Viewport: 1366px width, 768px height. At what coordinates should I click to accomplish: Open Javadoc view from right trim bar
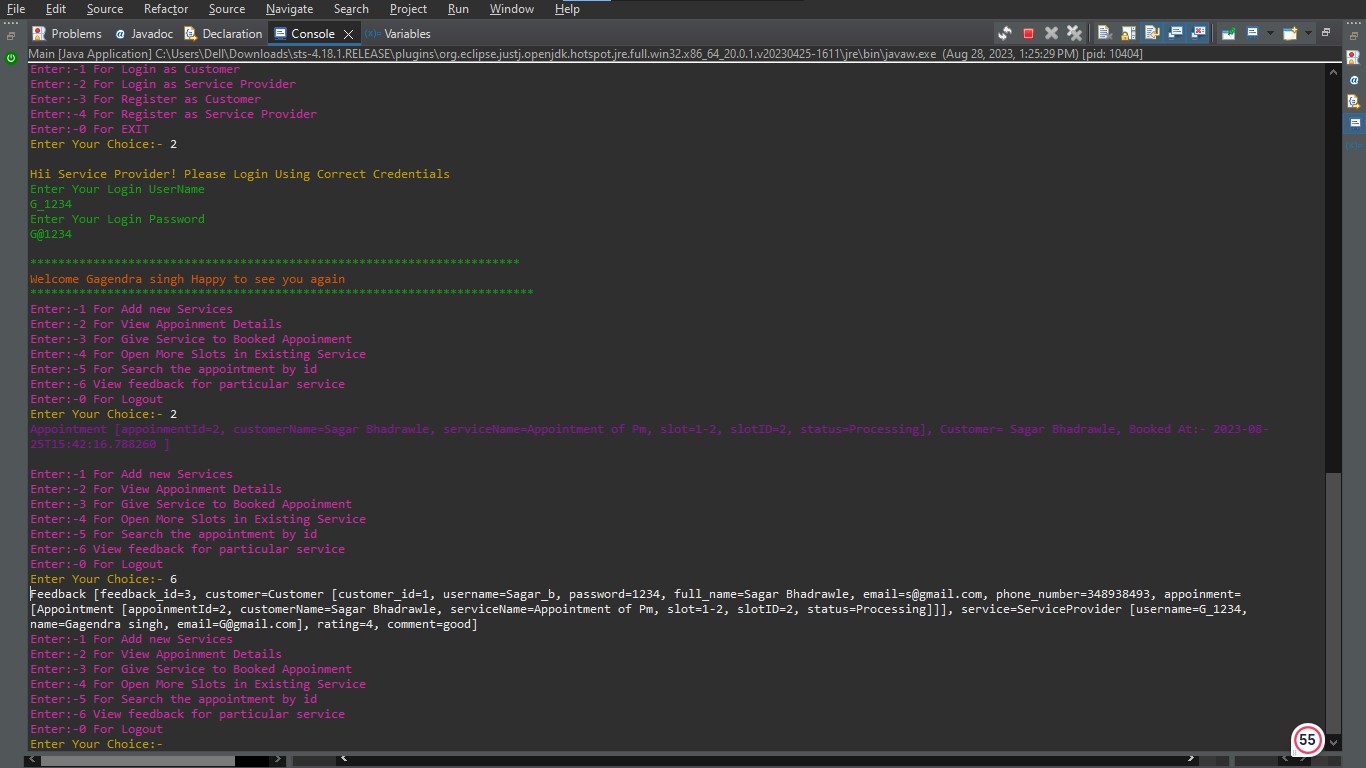pyautogui.click(x=1354, y=80)
